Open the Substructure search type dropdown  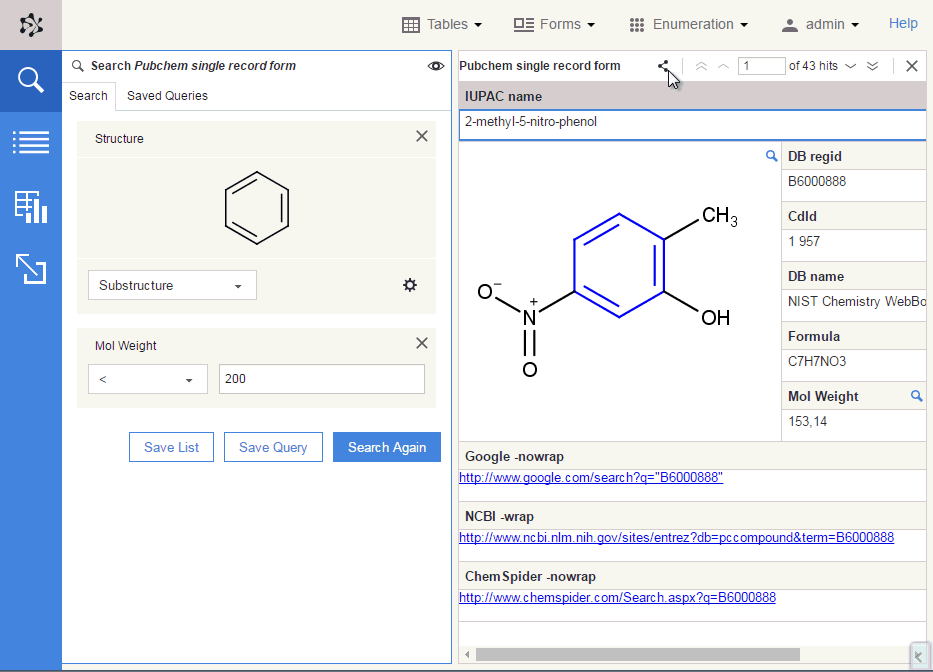[172, 285]
